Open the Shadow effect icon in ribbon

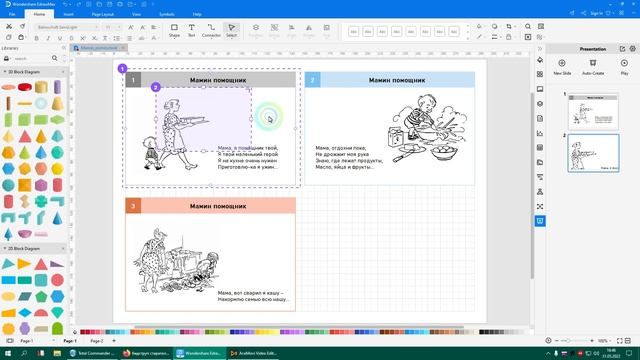pos(495,27)
